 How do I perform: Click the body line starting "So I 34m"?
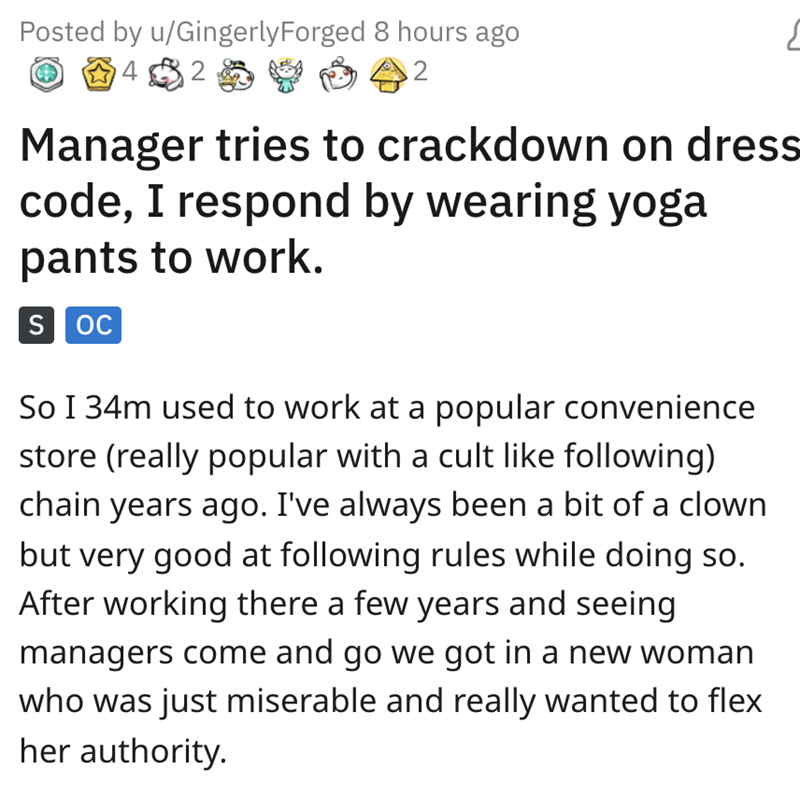[x=387, y=409]
